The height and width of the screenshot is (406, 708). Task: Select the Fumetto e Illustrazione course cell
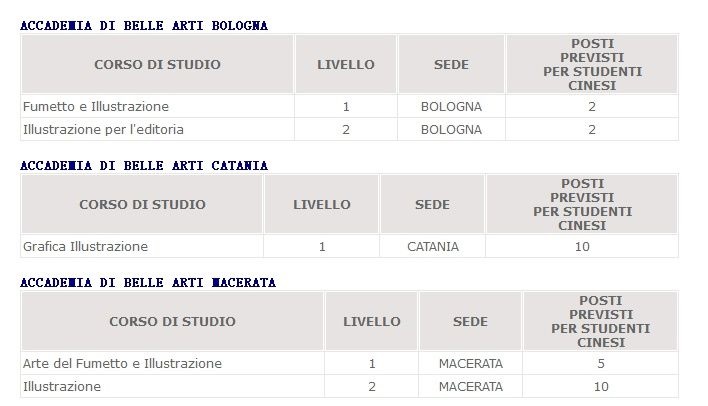coord(96,106)
